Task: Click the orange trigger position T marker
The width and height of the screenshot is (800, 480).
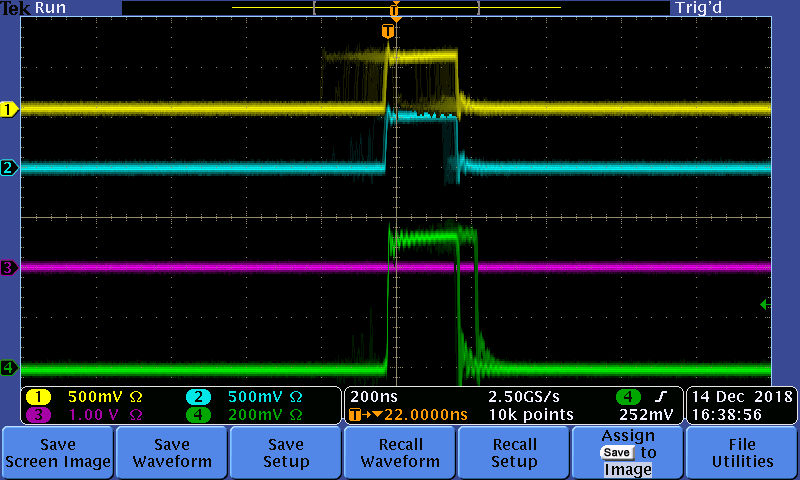Action: point(388,32)
